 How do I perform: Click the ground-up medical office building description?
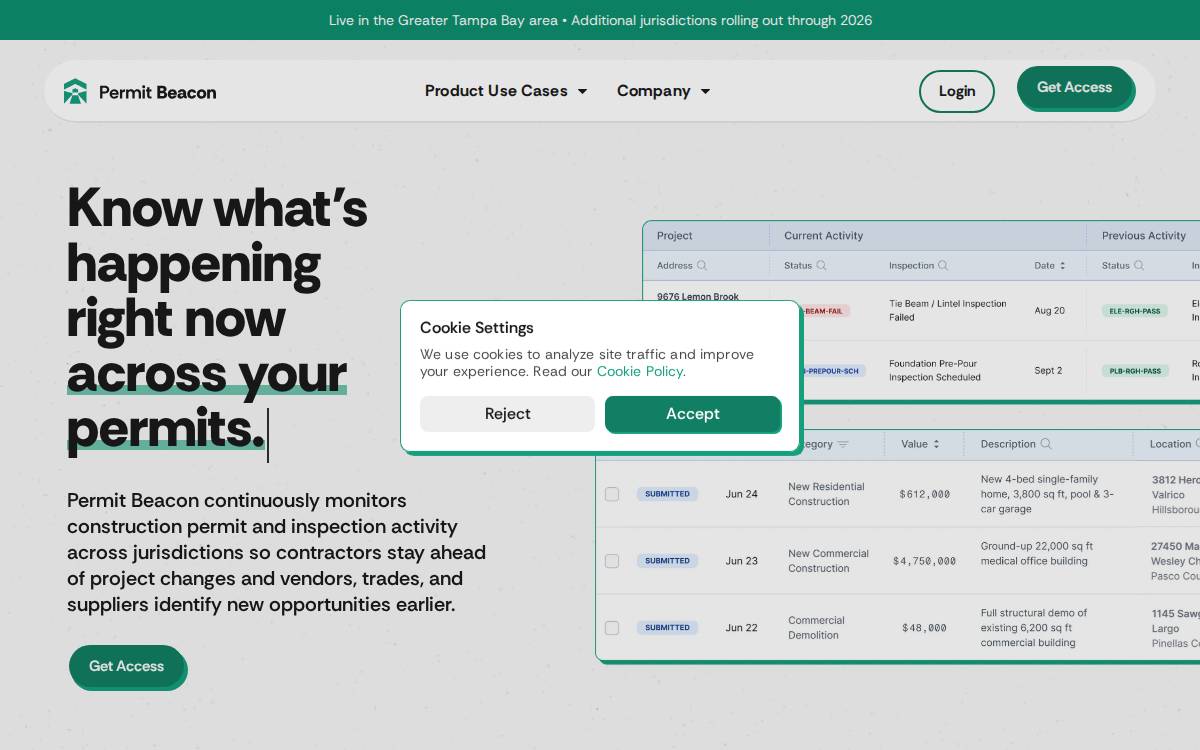point(1037,554)
